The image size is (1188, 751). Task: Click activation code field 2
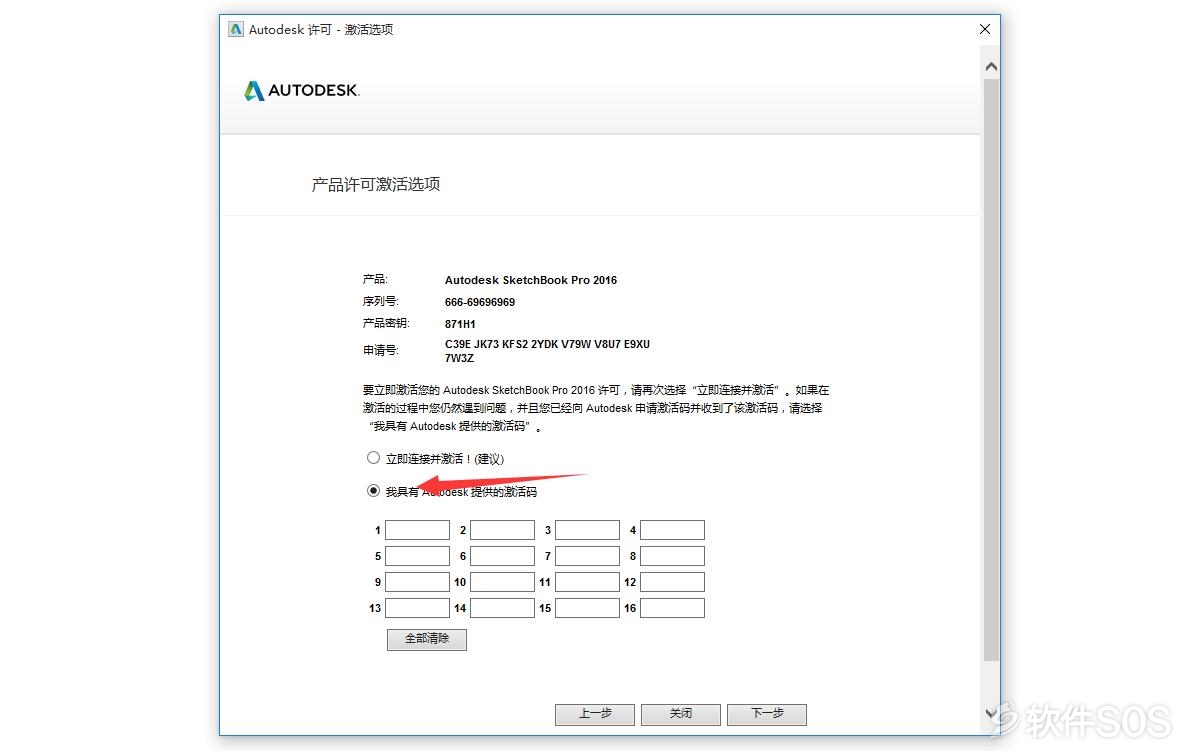point(502,530)
